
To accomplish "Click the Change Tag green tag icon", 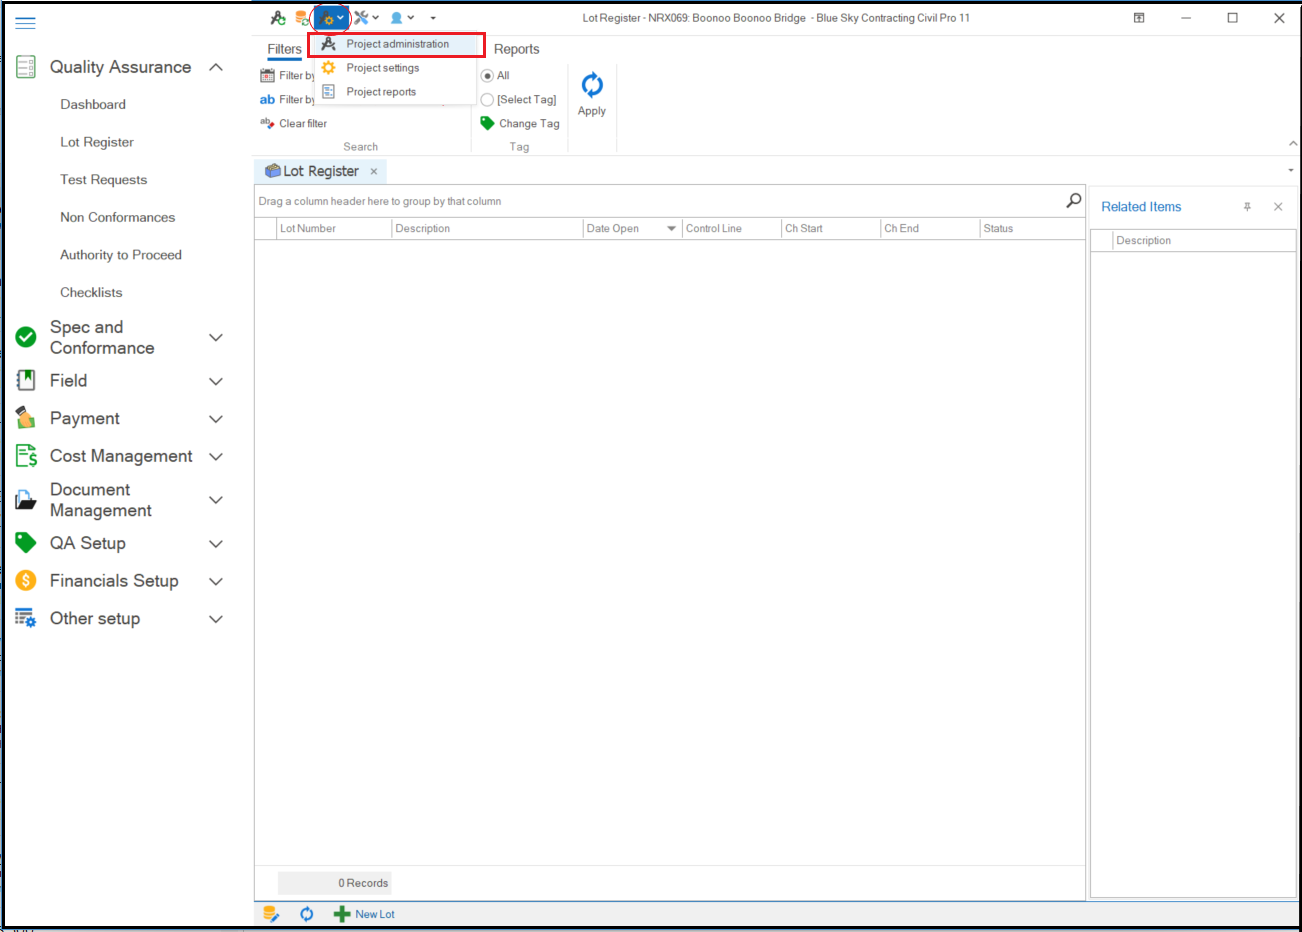I will (x=488, y=123).
